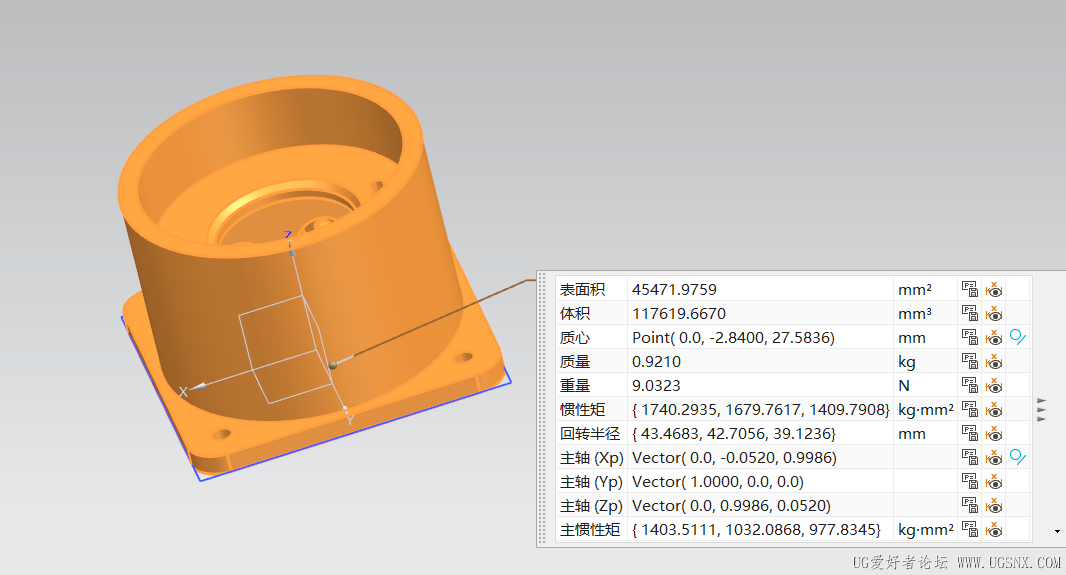Select the 主轴 (Zp) label cell
This screenshot has height=575, width=1066.
pyautogui.click(x=591, y=506)
